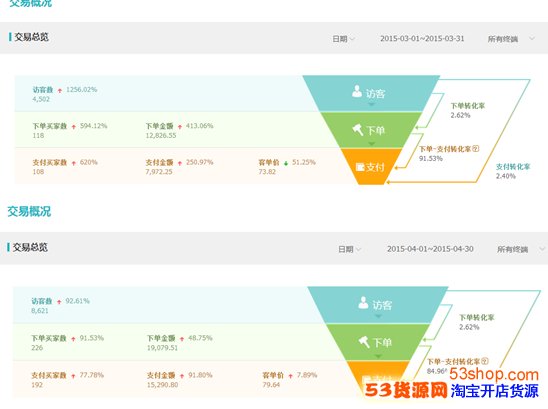Click the visitor person icon in April funnel
Image resolution: width=548 pixels, height=409 pixels.
coord(363,303)
